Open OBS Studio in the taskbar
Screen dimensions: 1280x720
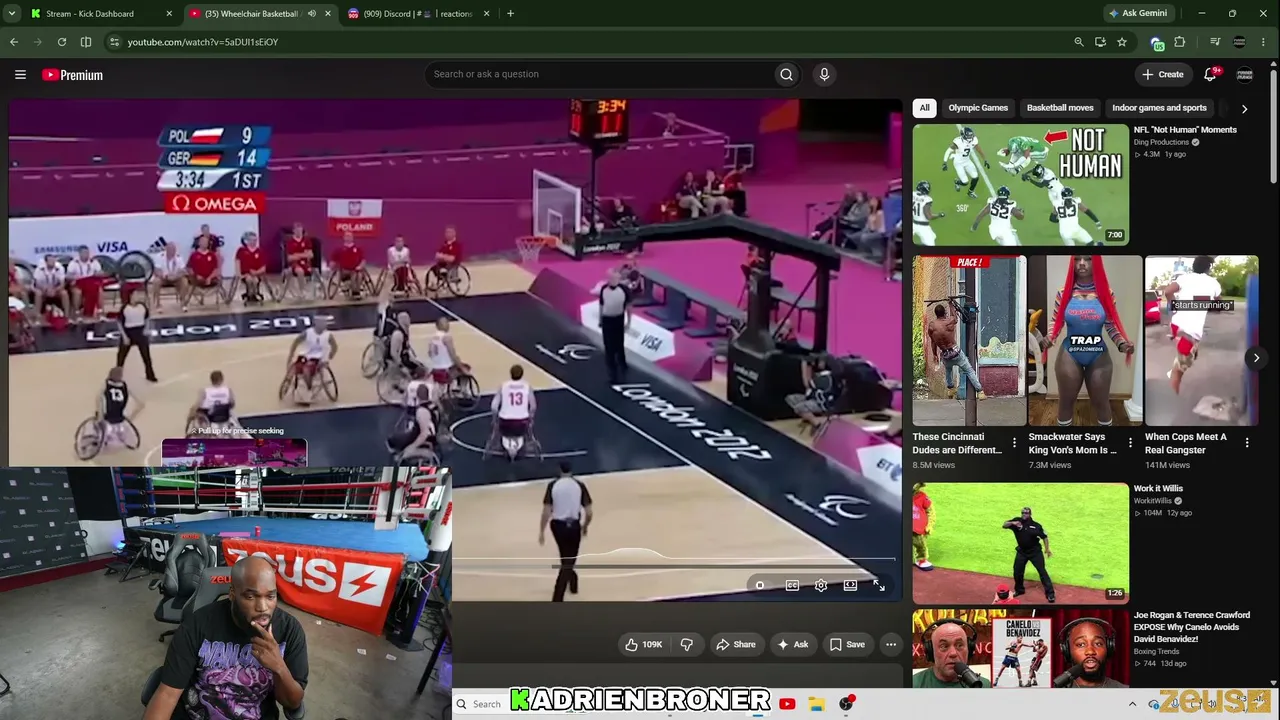coord(847,704)
